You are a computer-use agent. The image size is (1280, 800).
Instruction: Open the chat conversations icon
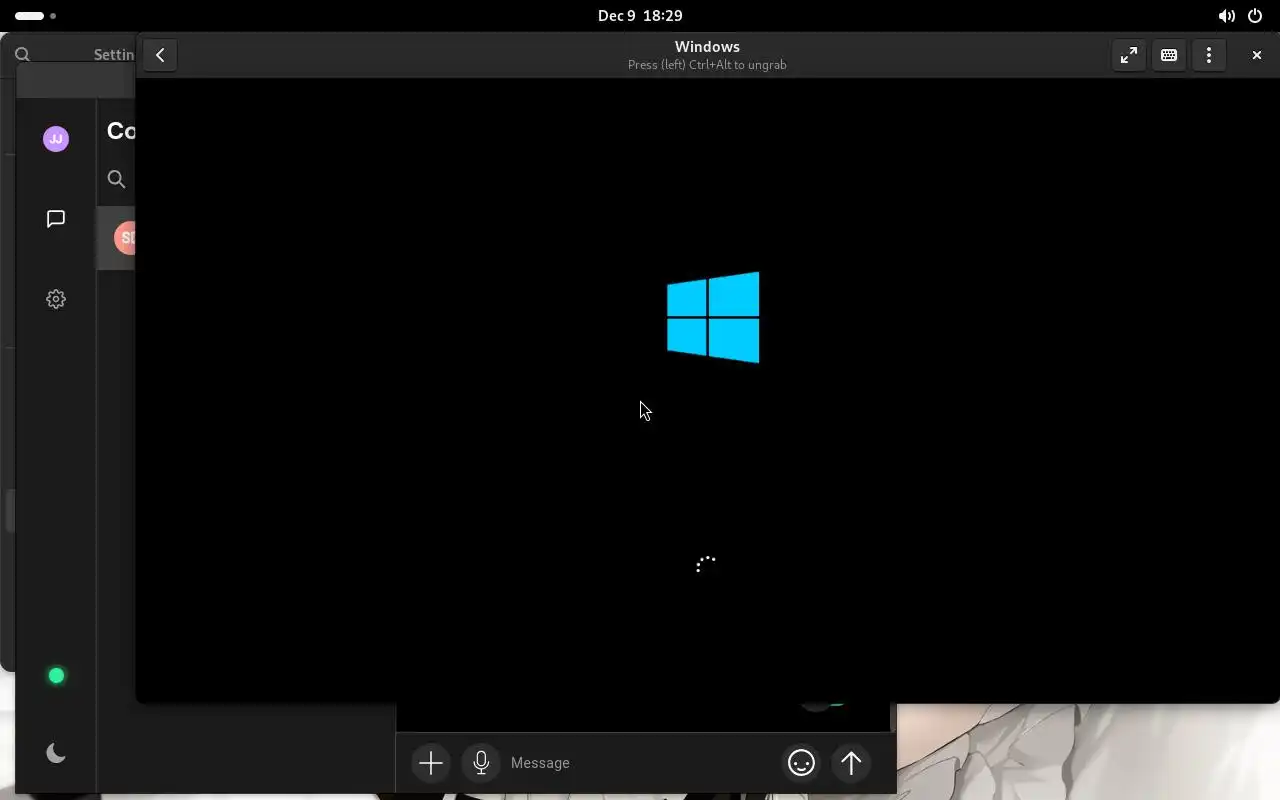pos(56,219)
